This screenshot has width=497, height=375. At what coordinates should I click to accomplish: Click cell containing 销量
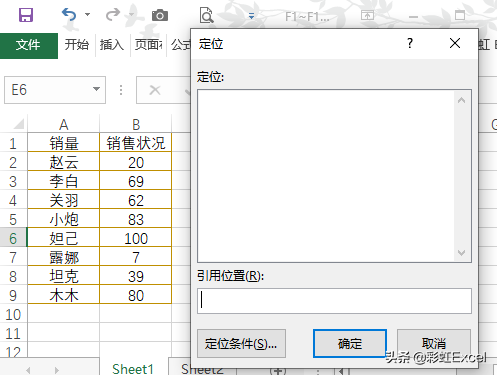64,143
